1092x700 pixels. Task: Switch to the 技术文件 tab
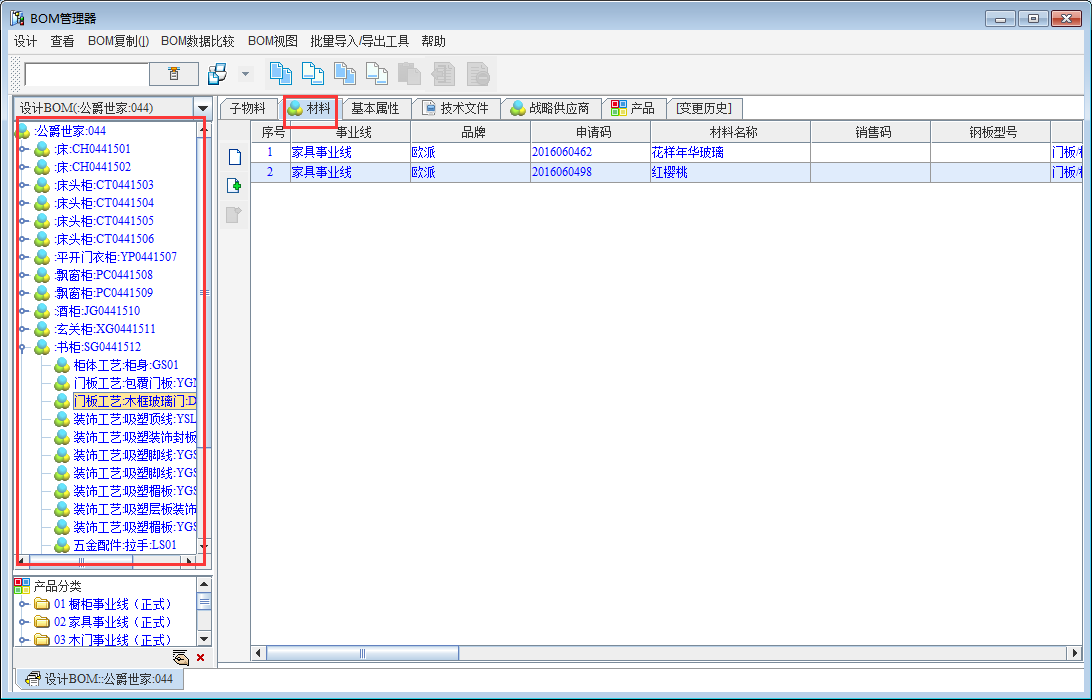point(456,108)
